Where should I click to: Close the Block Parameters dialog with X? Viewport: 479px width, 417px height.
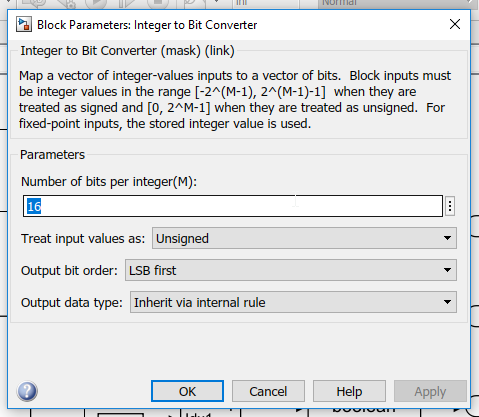click(x=455, y=24)
